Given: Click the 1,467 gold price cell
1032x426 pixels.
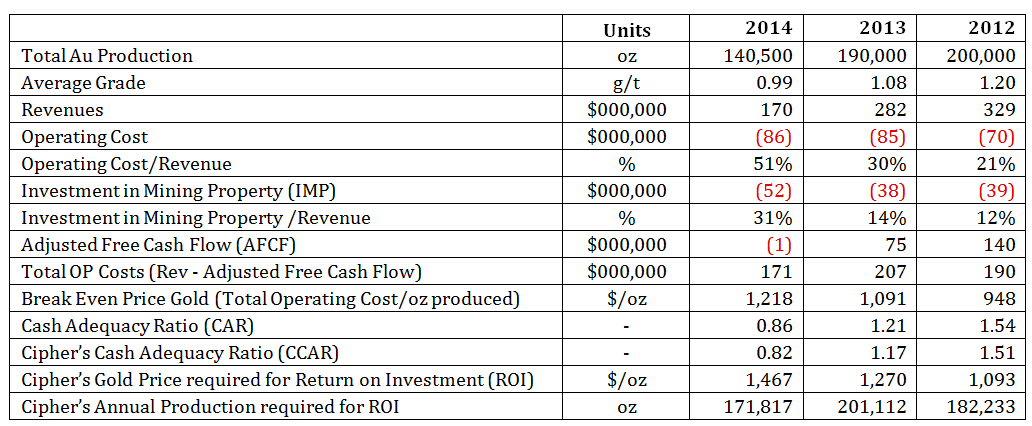Looking at the screenshot, I should point(770,380).
